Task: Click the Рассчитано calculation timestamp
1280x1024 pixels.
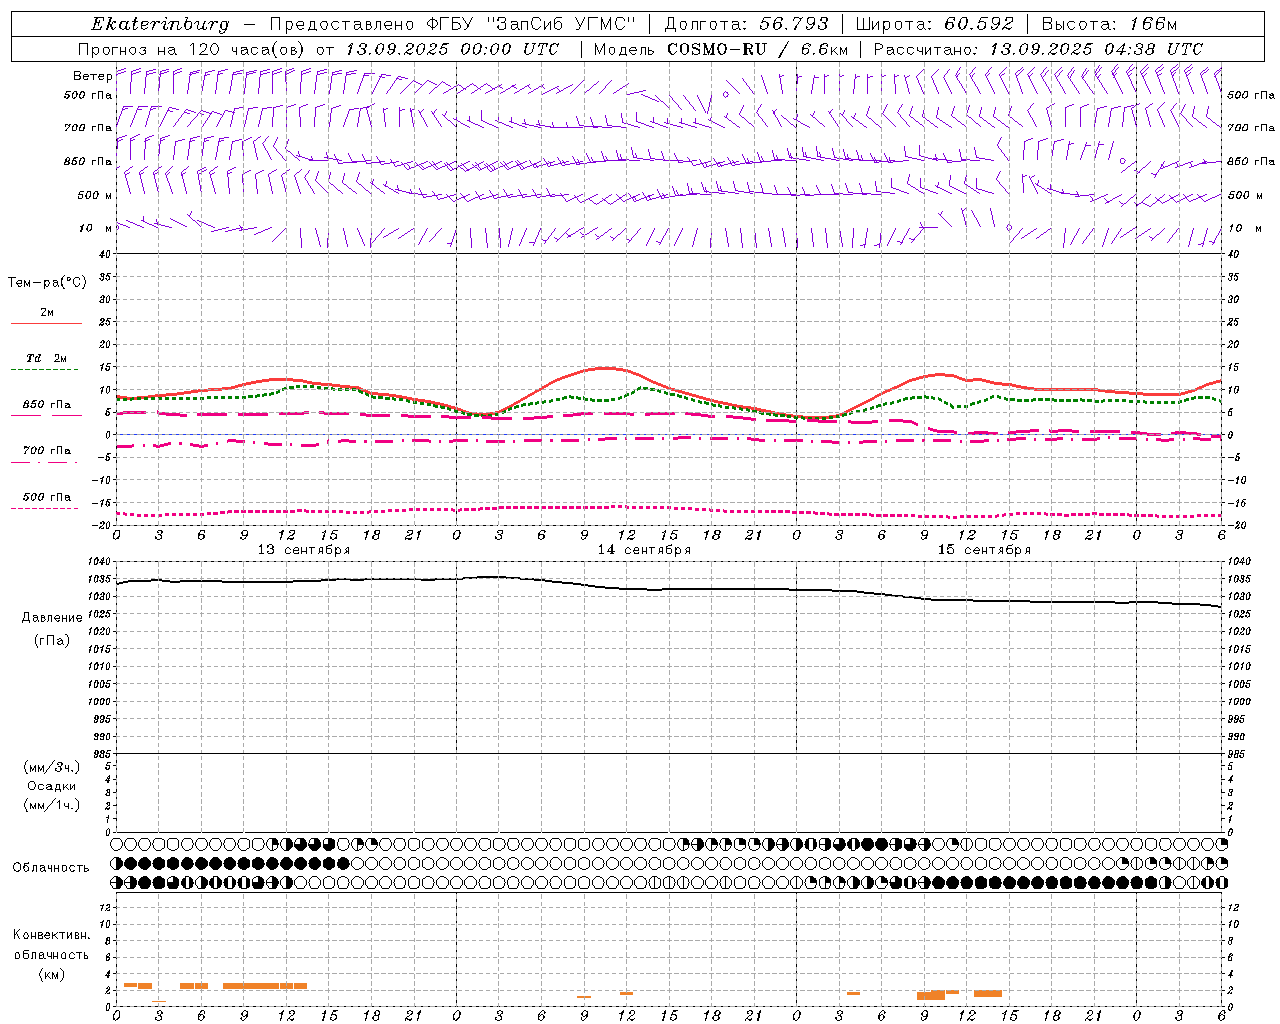Action: point(1038,49)
